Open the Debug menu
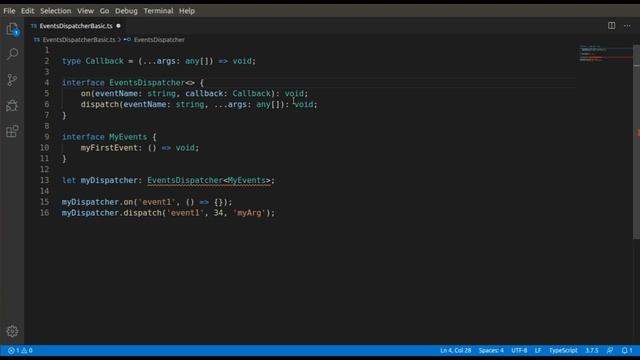 [x=126, y=11]
